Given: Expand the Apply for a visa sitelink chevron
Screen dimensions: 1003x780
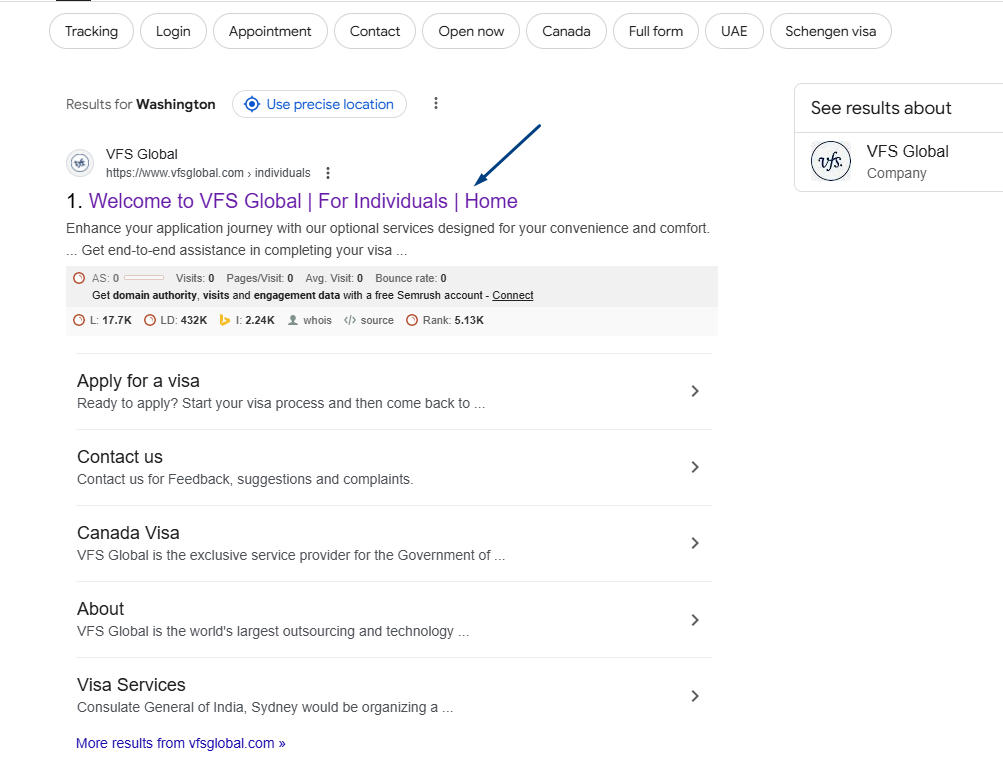Looking at the screenshot, I should point(695,391).
